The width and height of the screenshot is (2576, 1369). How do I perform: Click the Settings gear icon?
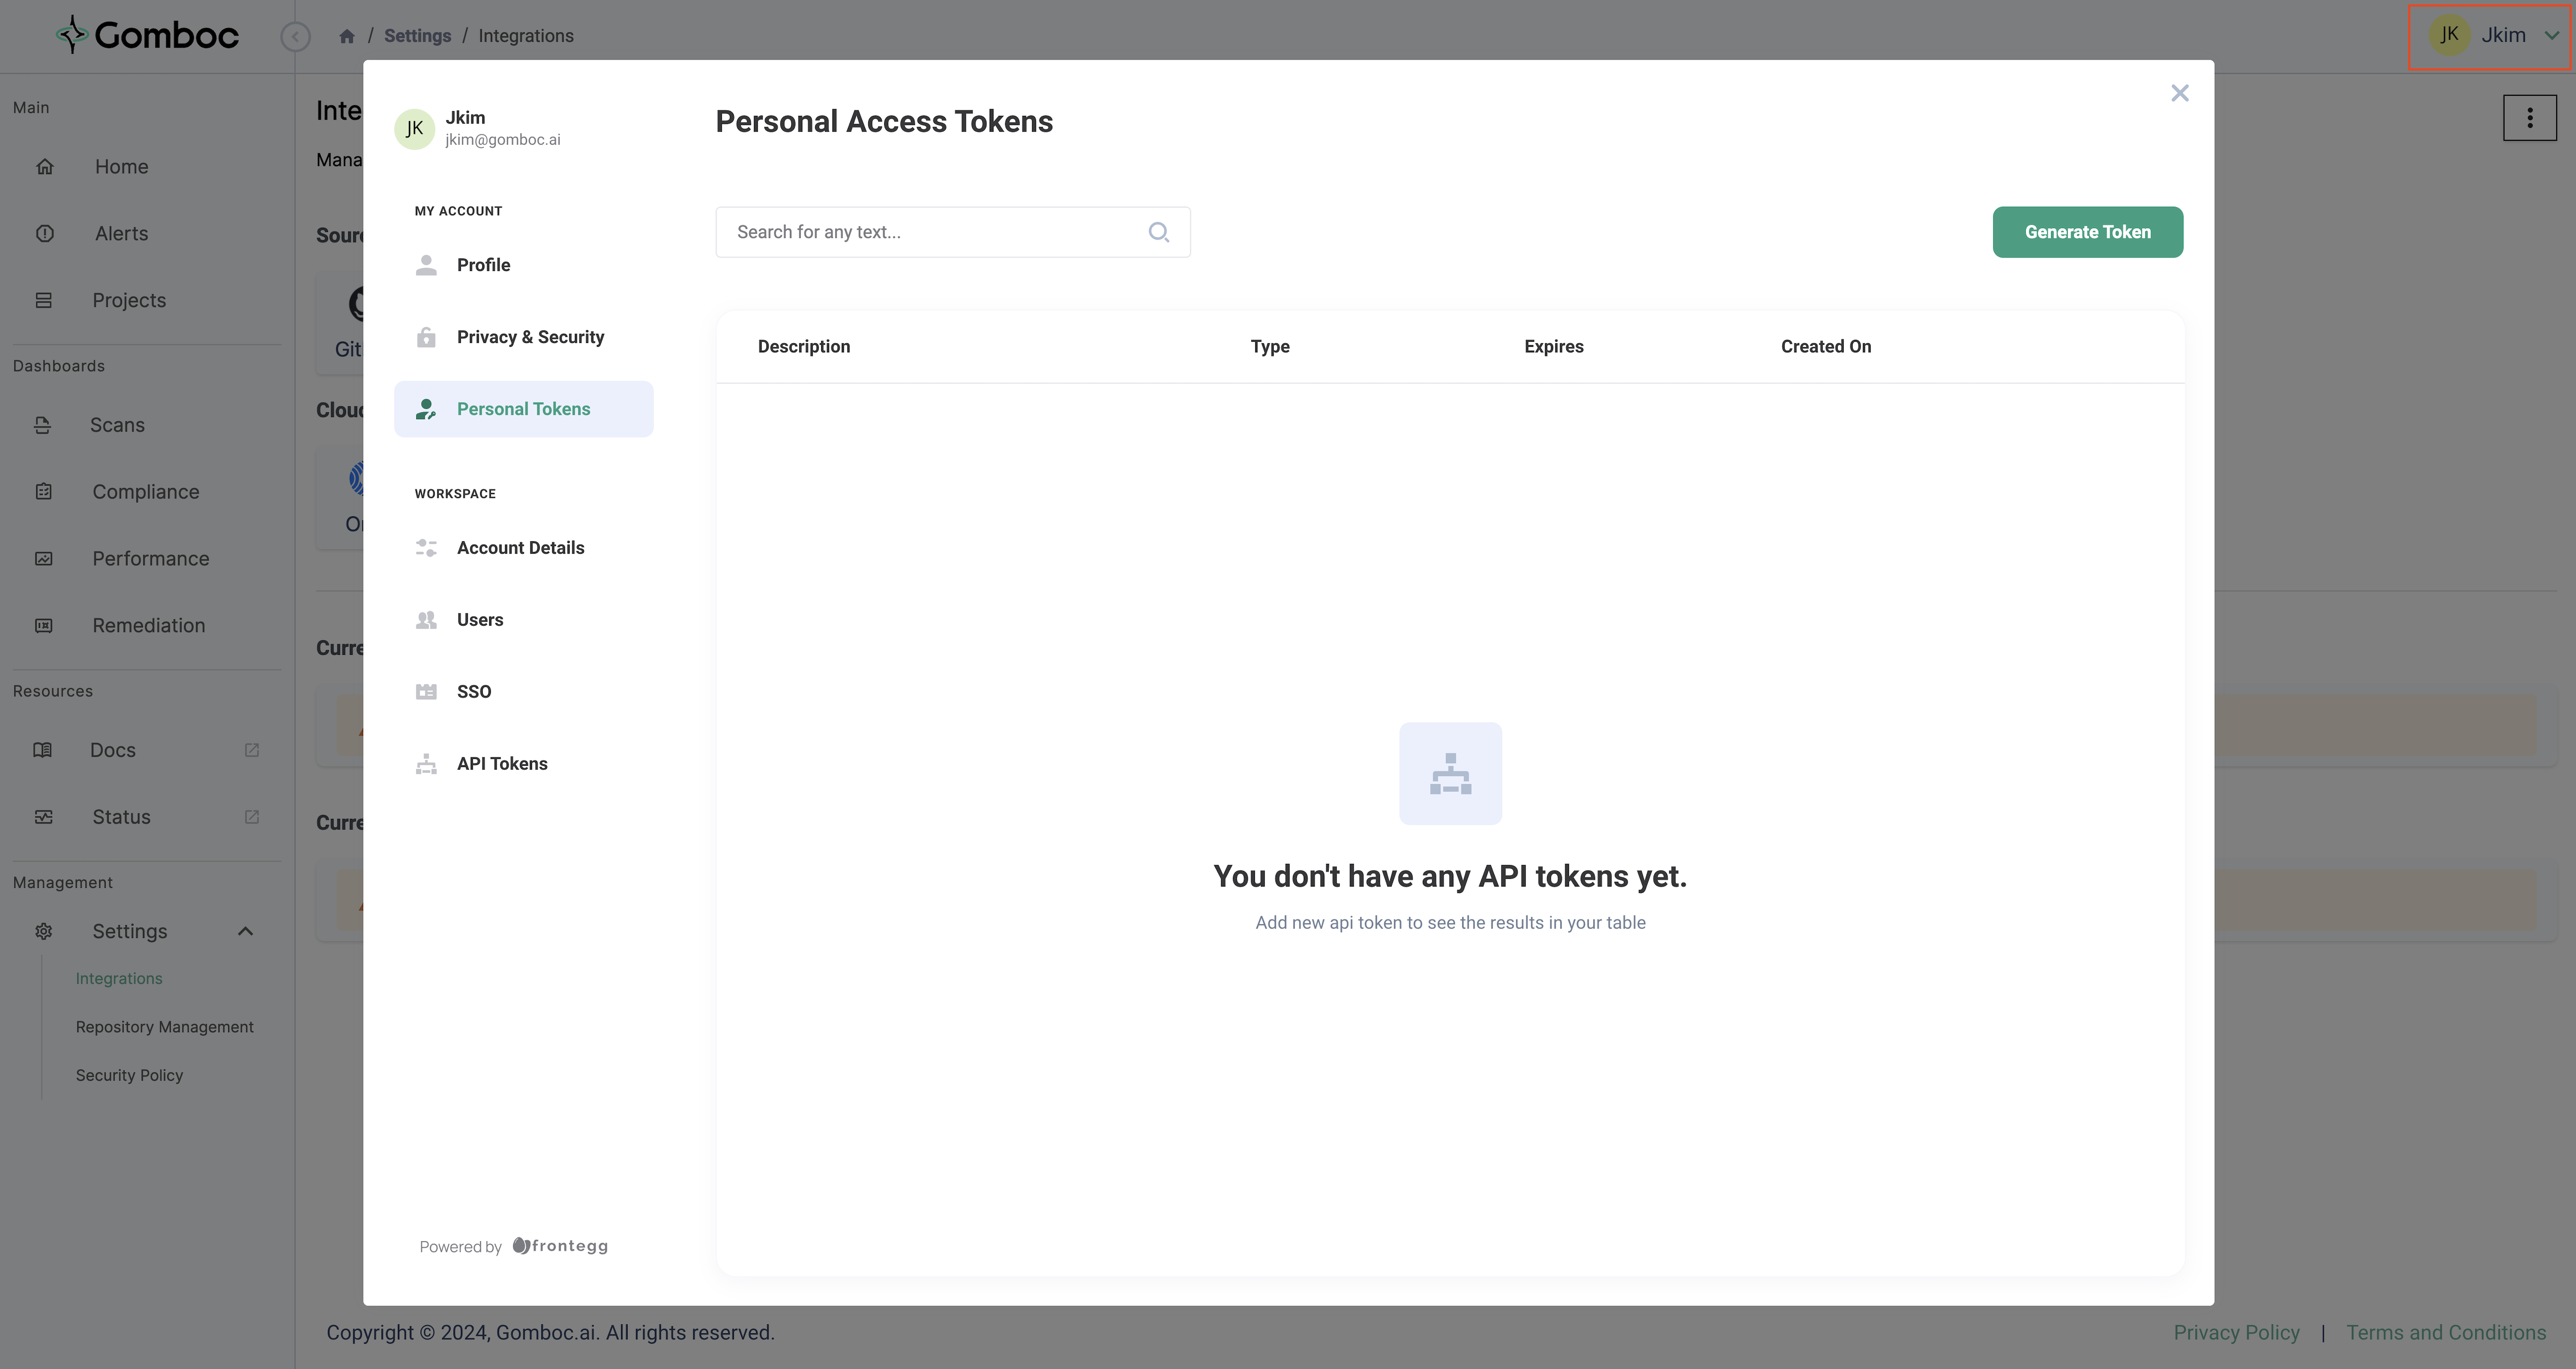44,932
